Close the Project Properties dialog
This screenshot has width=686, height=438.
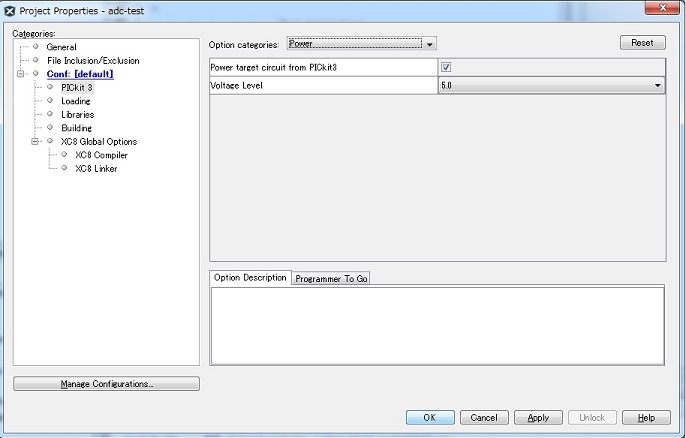pyautogui.click(x=662, y=7)
